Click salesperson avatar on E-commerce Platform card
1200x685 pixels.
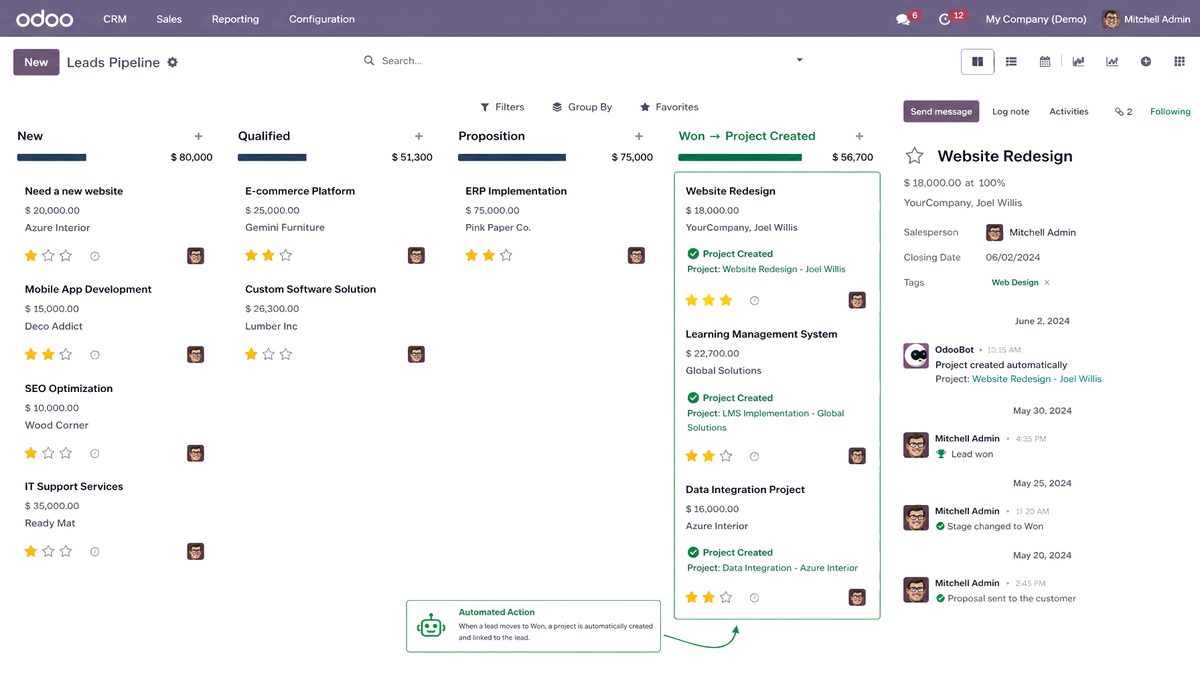point(416,256)
